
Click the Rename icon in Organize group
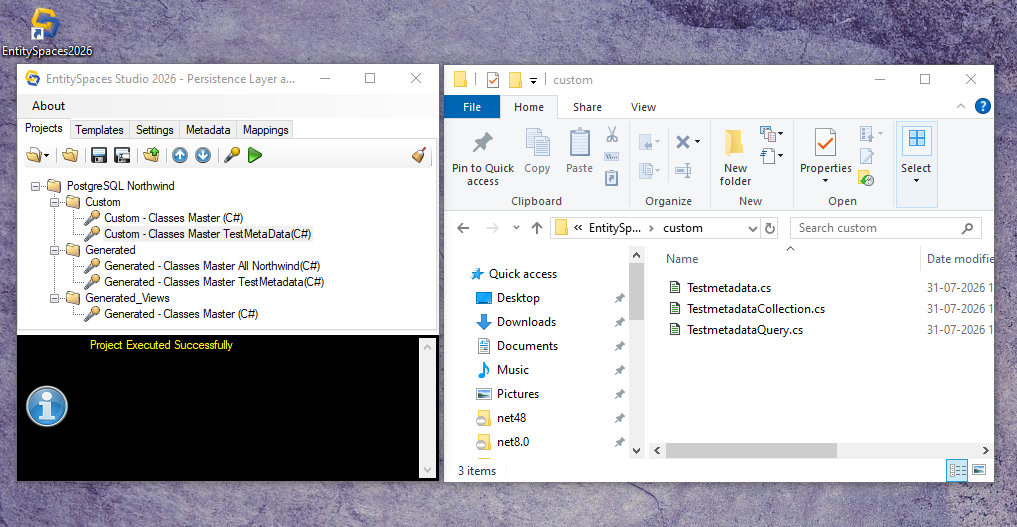click(x=683, y=170)
